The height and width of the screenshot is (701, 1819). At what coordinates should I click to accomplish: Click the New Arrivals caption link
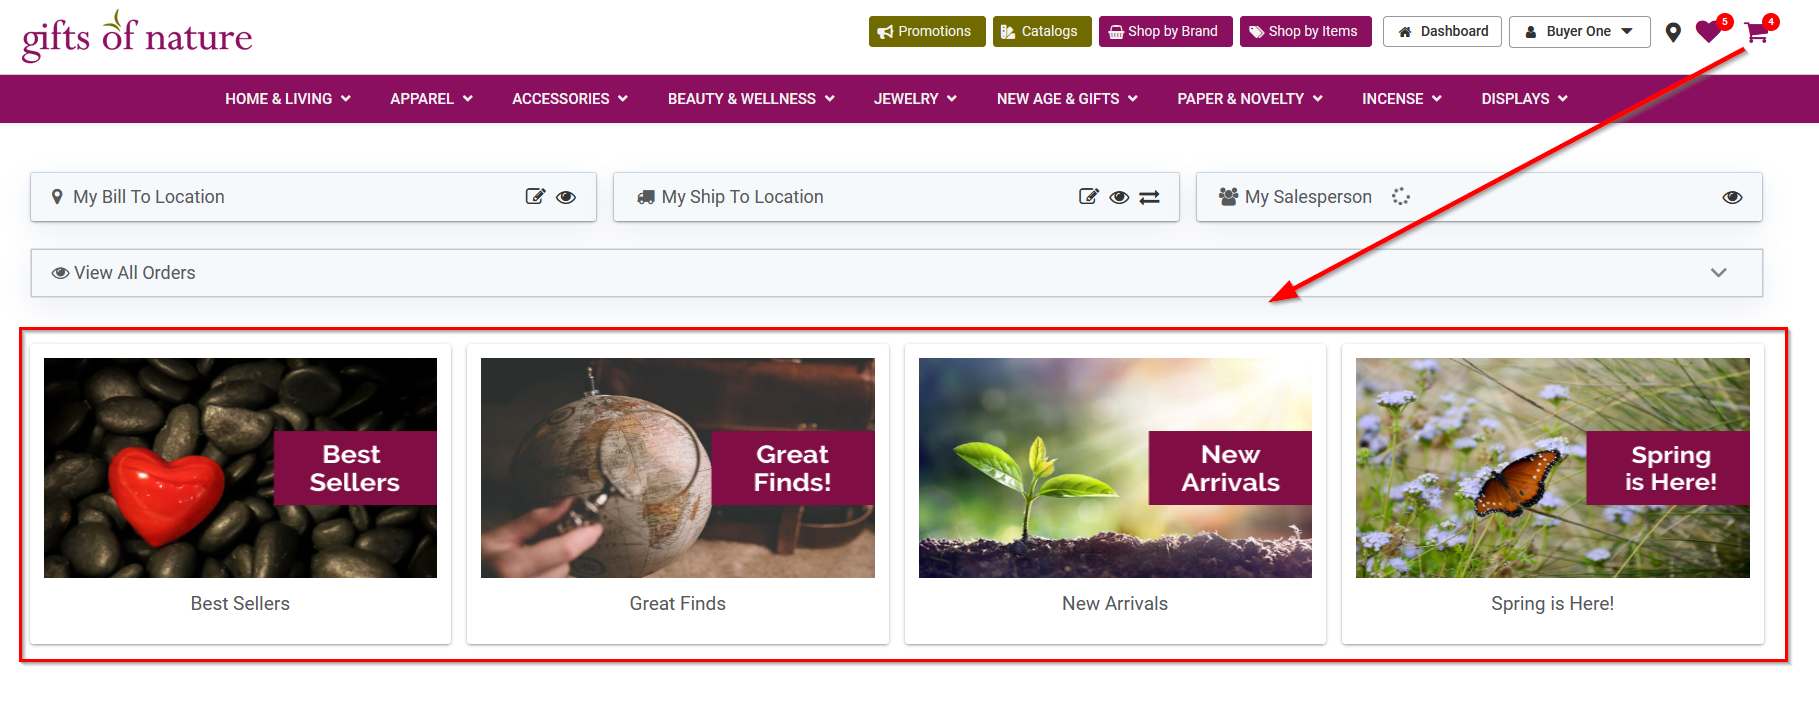click(x=1115, y=604)
